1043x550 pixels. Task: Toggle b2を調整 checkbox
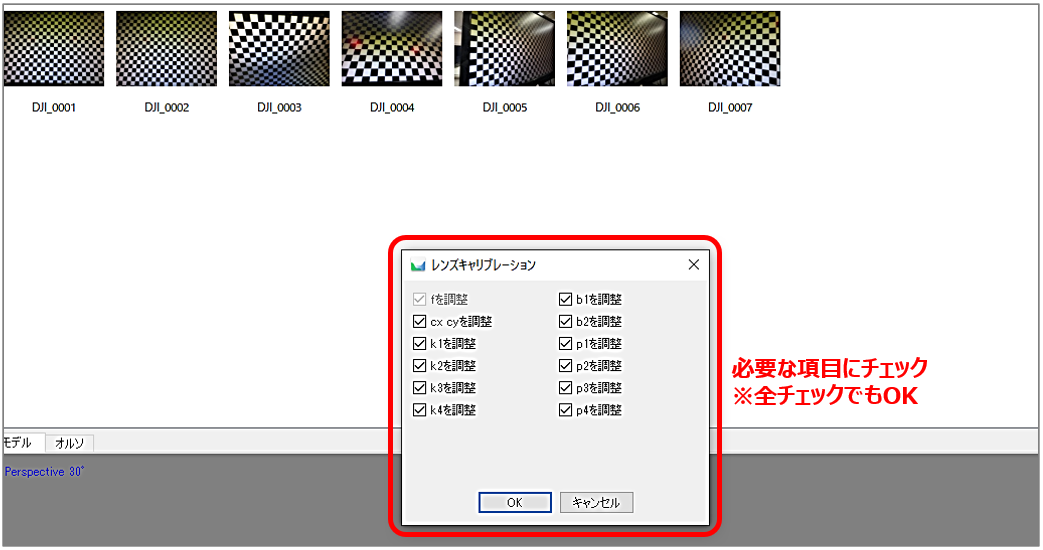pos(565,322)
